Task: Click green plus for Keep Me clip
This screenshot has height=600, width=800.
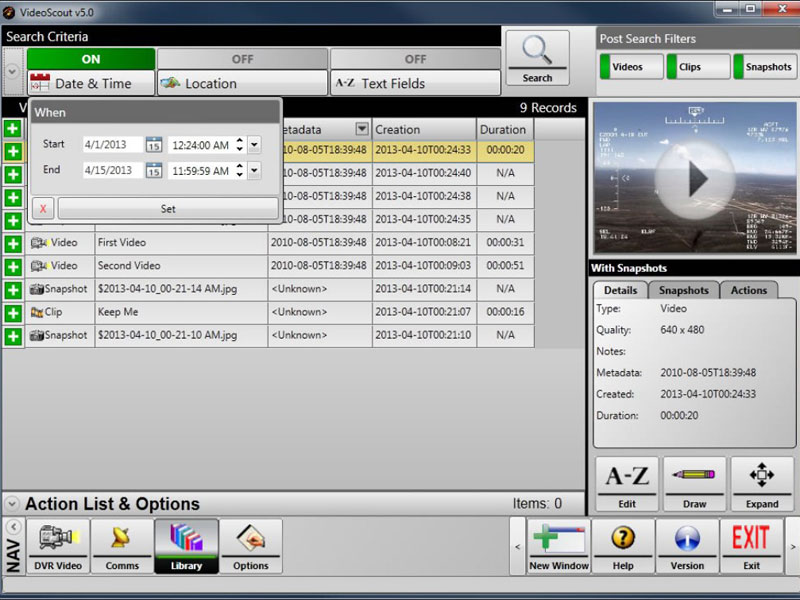Action: (x=13, y=313)
